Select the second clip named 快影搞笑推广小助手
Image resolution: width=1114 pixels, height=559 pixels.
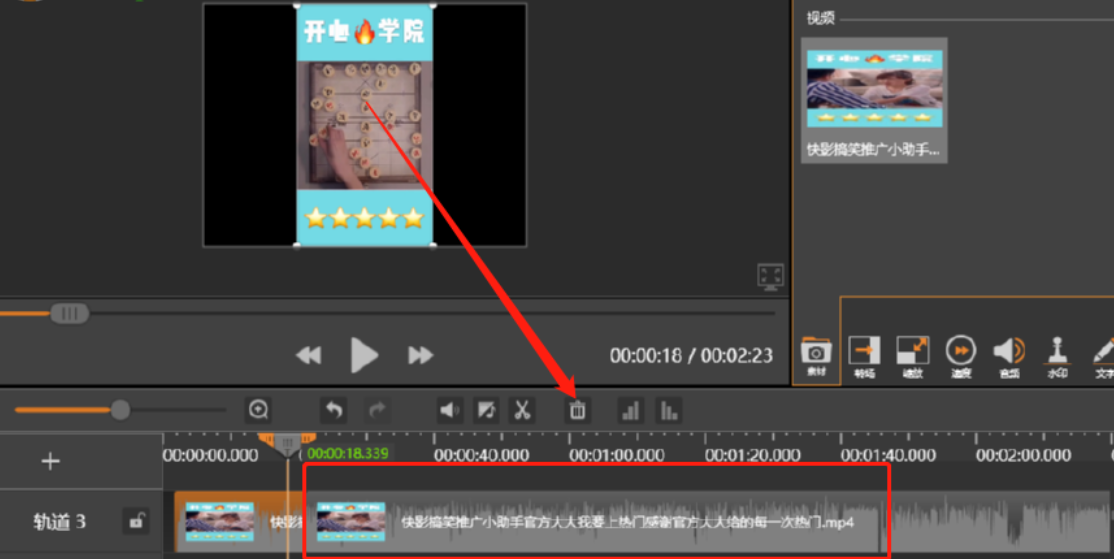(x=592, y=522)
